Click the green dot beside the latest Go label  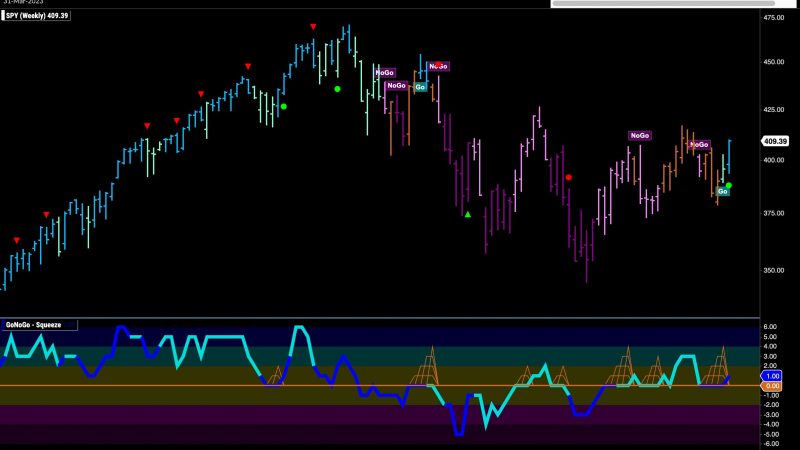pyautogui.click(x=729, y=185)
